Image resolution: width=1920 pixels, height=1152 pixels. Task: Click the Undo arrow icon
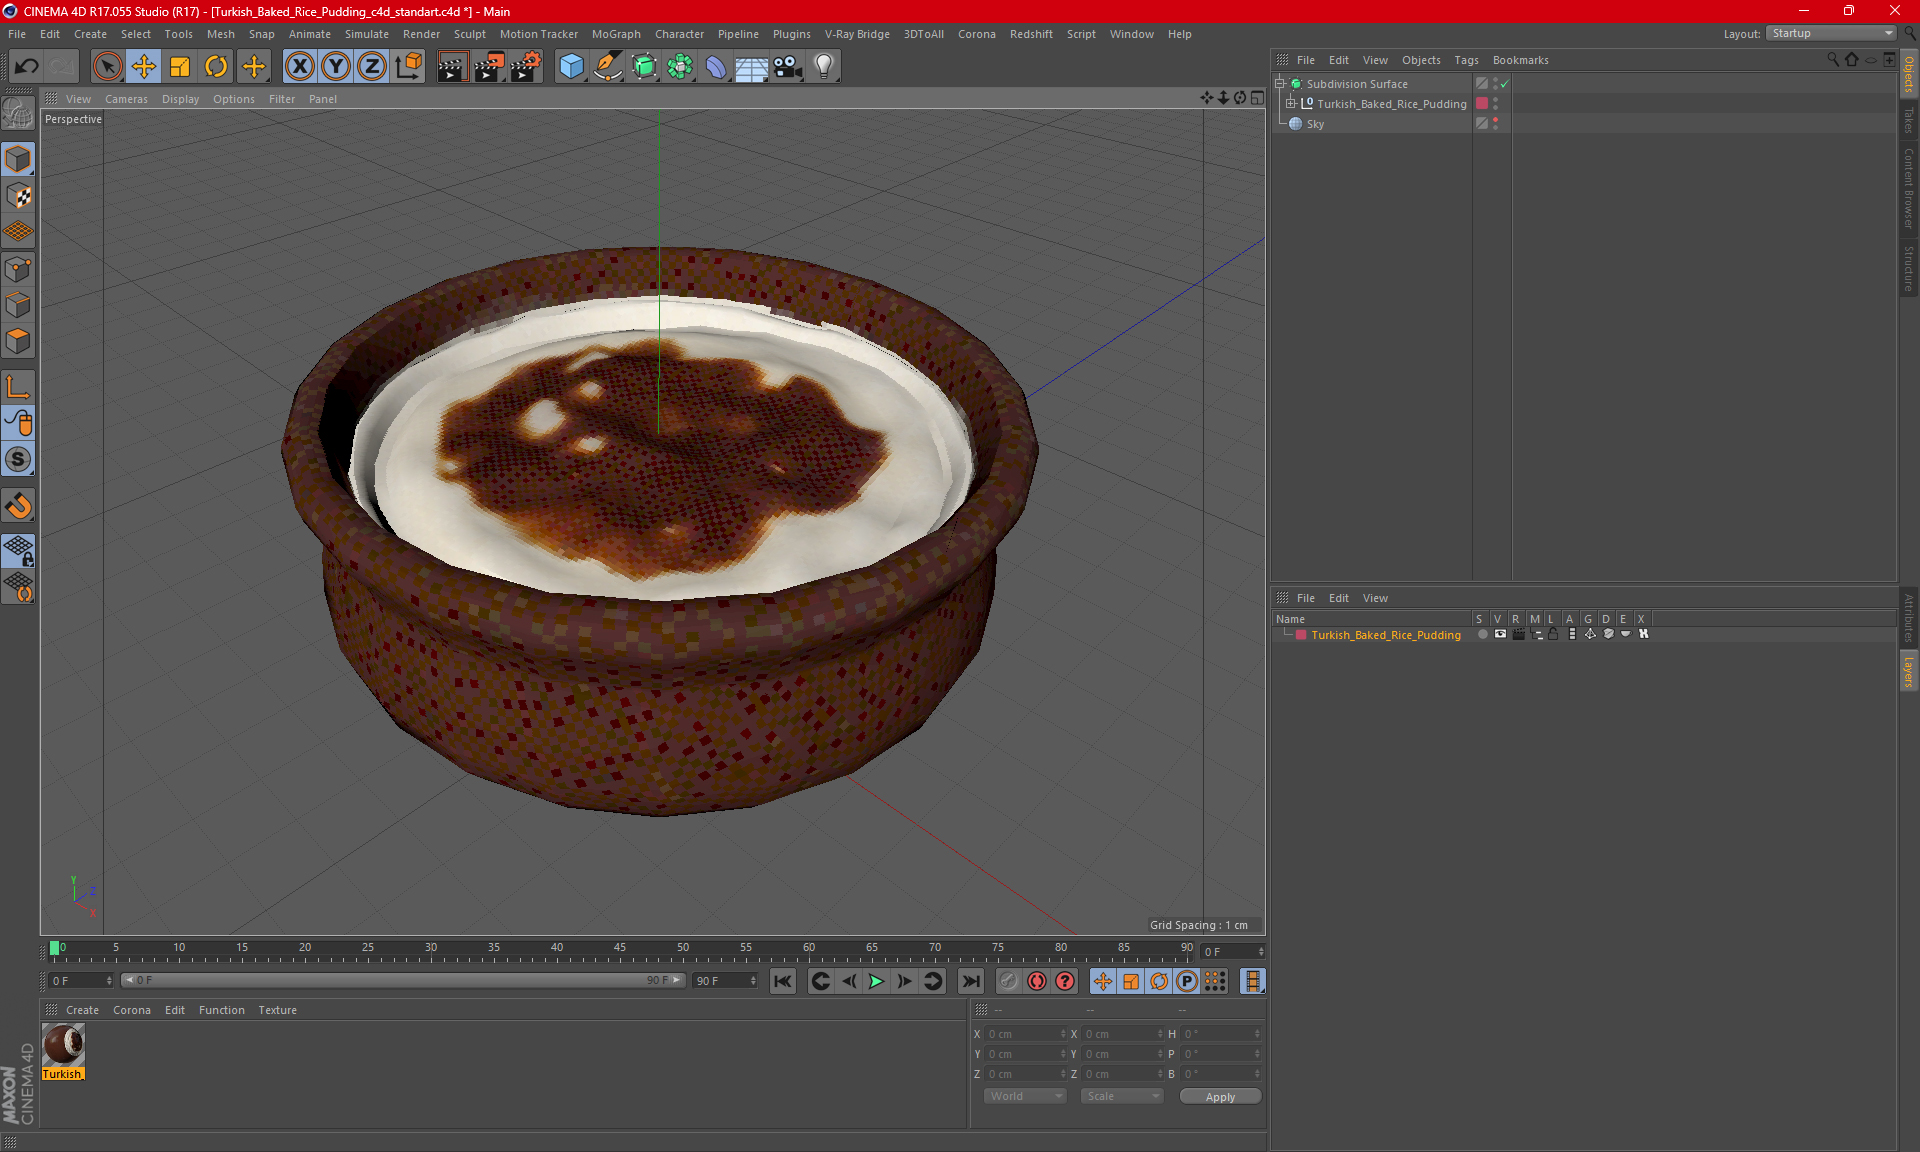[x=26, y=67]
